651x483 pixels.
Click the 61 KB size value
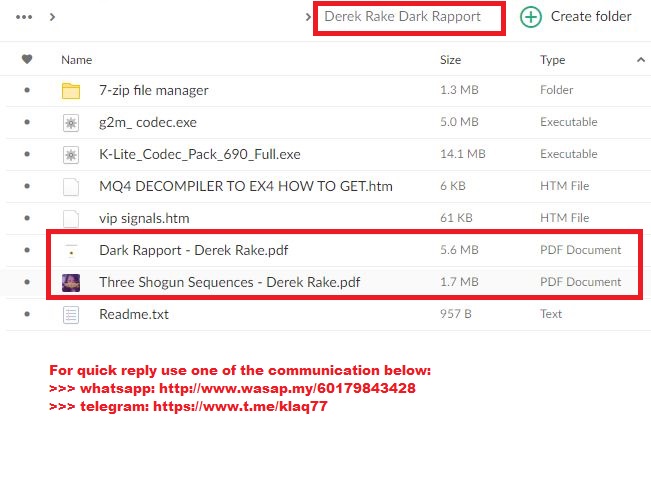coord(456,218)
